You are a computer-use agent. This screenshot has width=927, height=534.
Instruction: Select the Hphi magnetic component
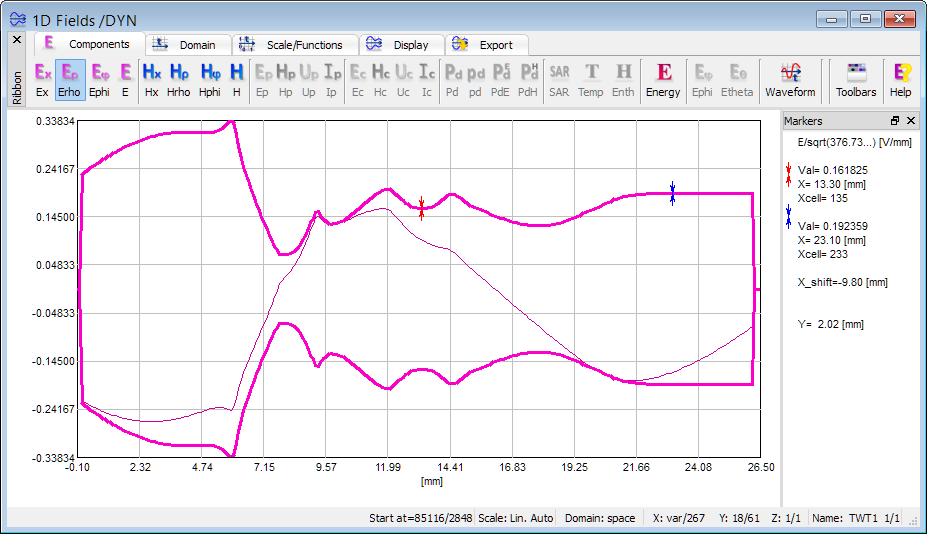pyautogui.click(x=210, y=80)
